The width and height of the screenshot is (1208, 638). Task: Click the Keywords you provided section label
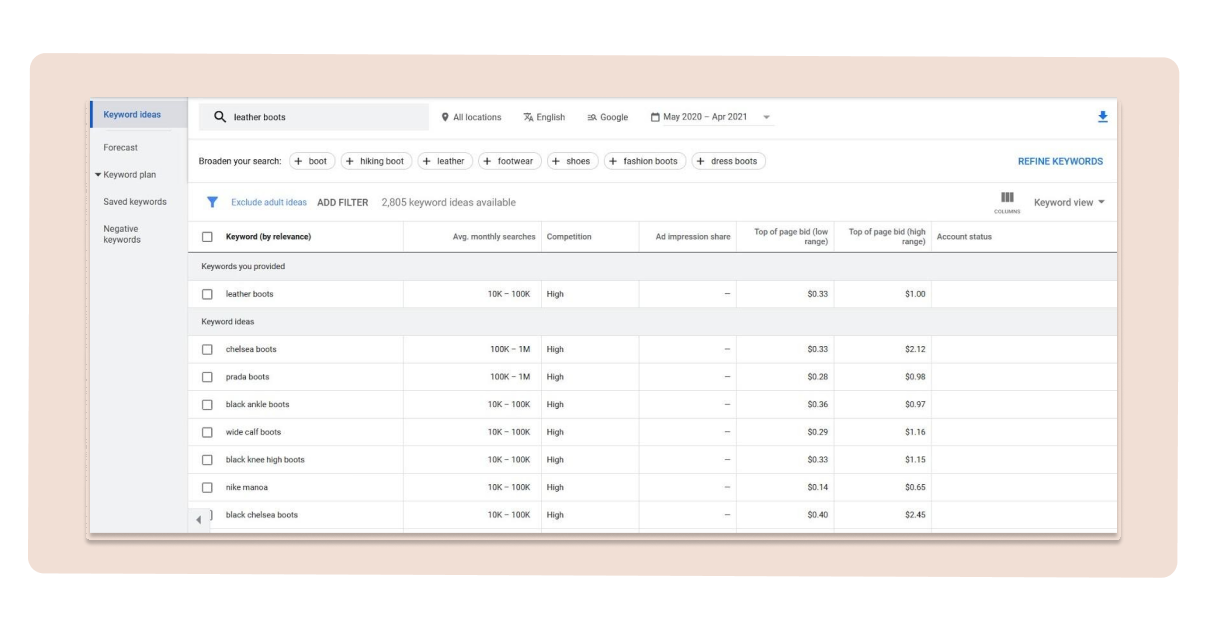coord(243,267)
